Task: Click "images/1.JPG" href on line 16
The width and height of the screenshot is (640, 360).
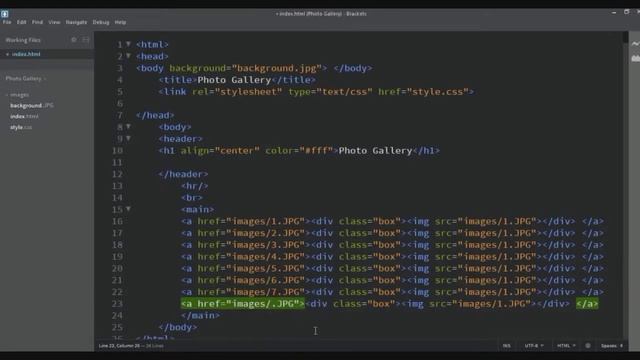Action: coord(265,221)
